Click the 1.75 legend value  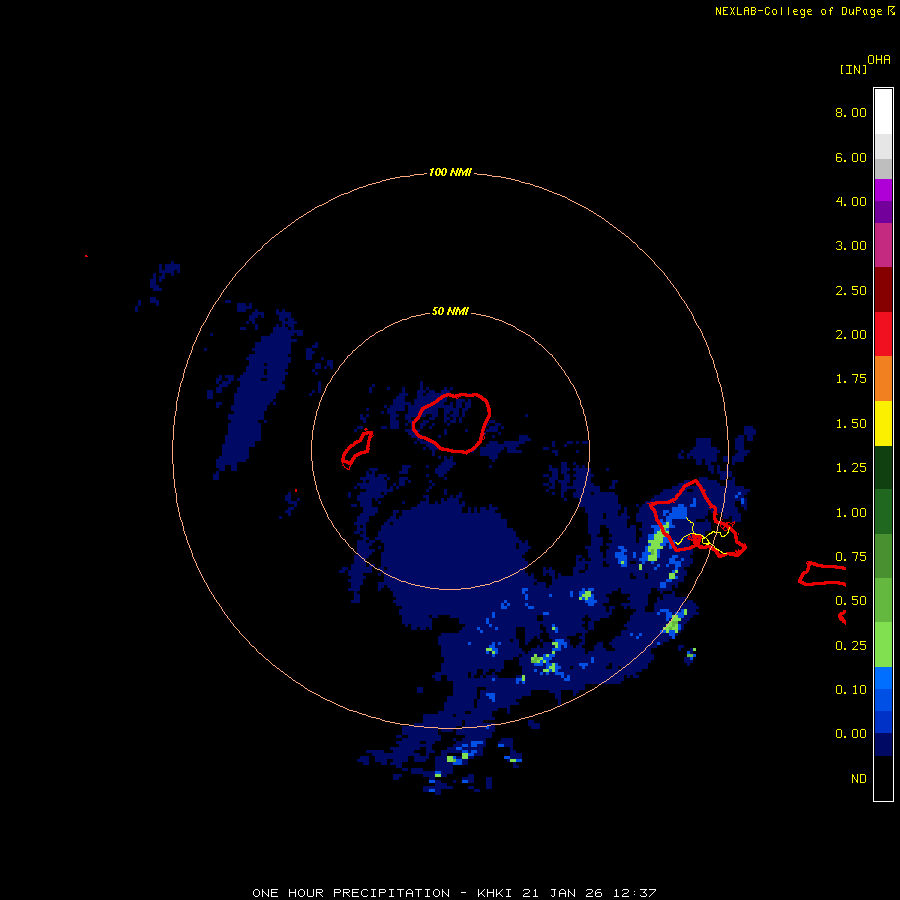click(x=851, y=379)
